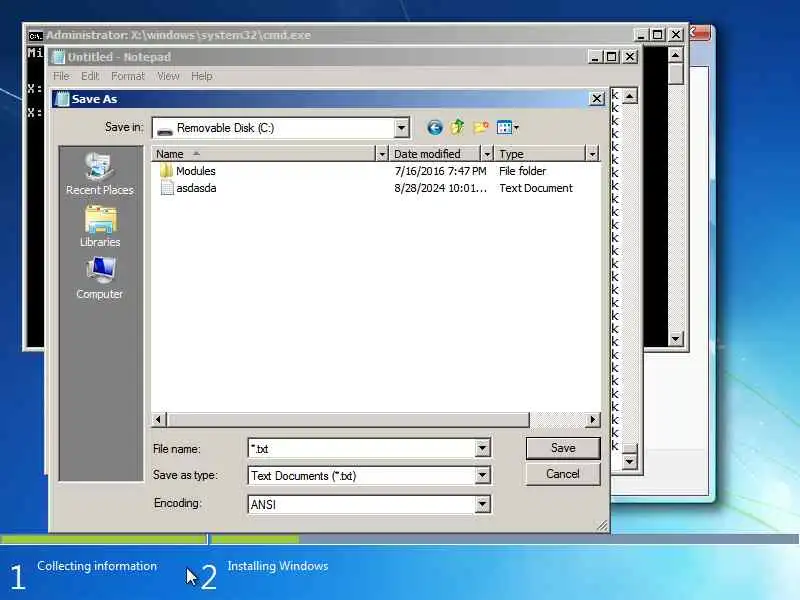Click the 7/16/2016 7:47 PM date cell
800x600 pixels.
(x=440, y=171)
